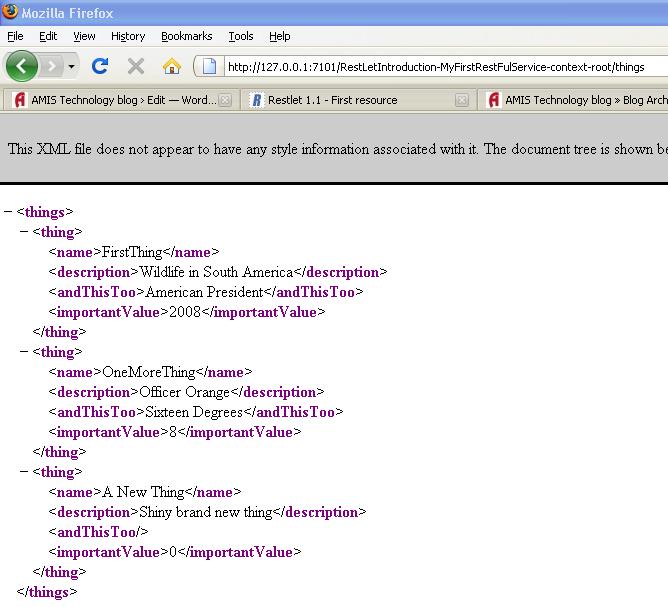Screen dimensions: 668x607
Task: Close the AMIS Technology blog Edit tab
Action: (225, 100)
